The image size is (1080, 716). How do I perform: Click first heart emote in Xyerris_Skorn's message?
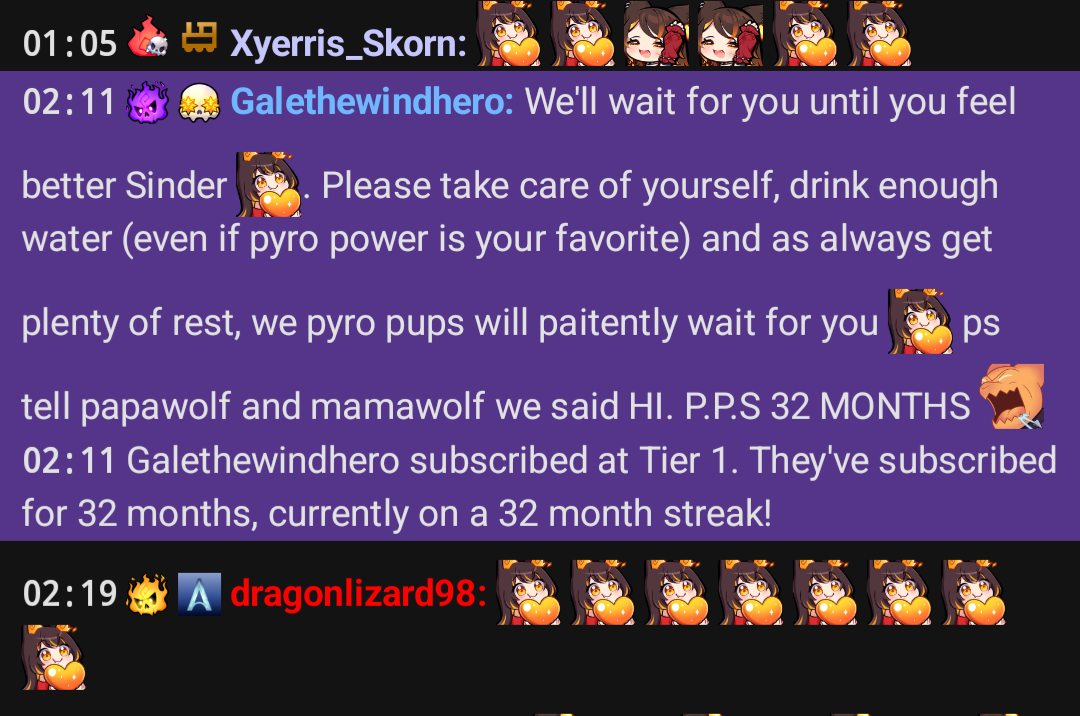pyautogui.click(x=509, y=34)
